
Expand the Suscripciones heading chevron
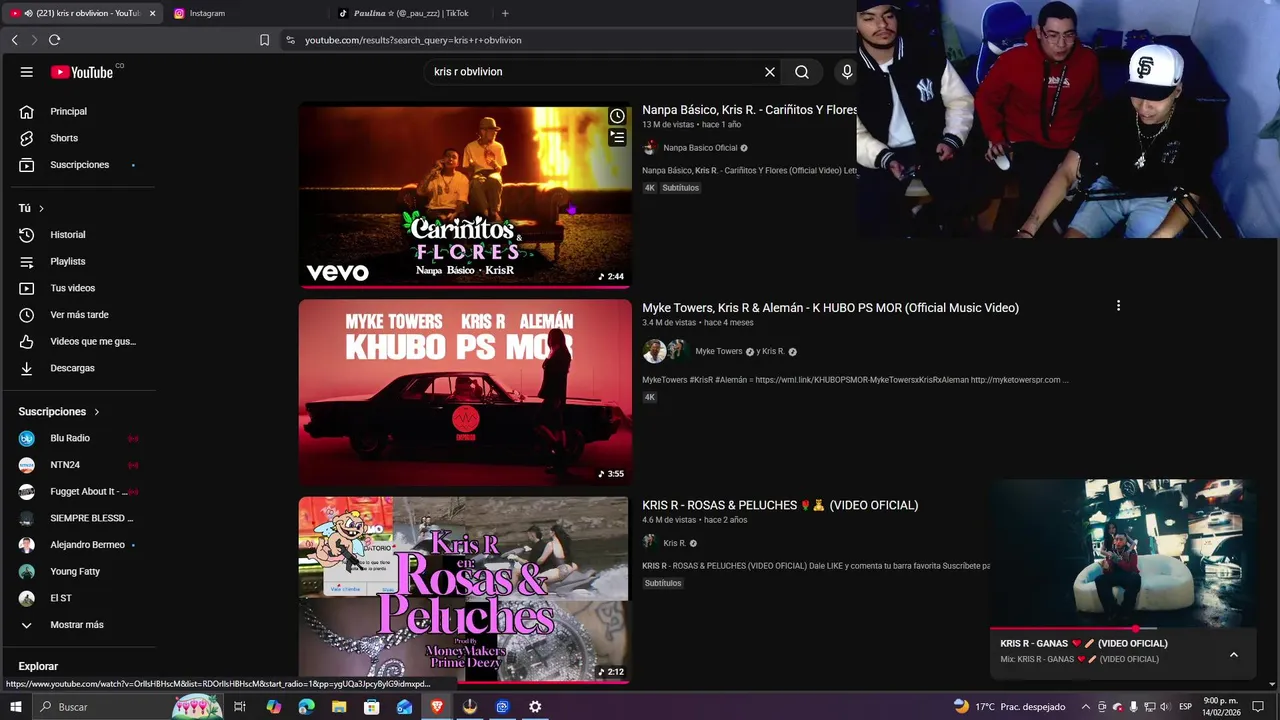coord(97,412)
